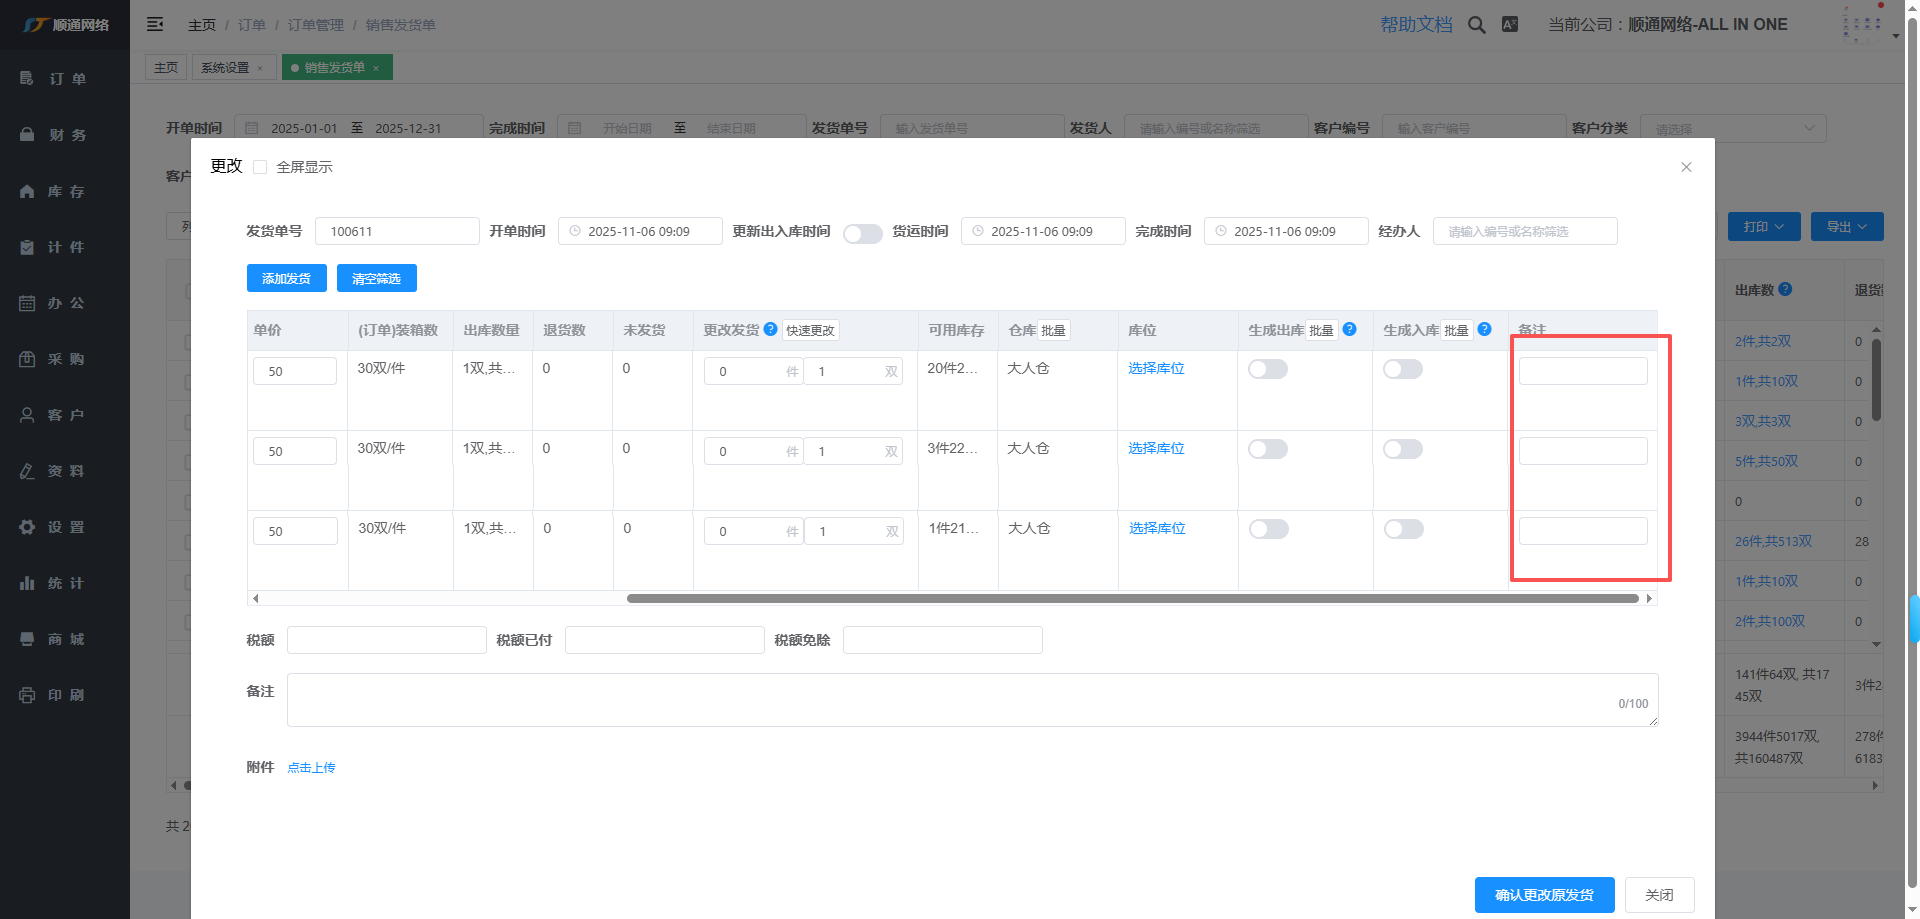Click the help icon beside 更改发货
This screenshot has width=1920, height=919.
770,329
